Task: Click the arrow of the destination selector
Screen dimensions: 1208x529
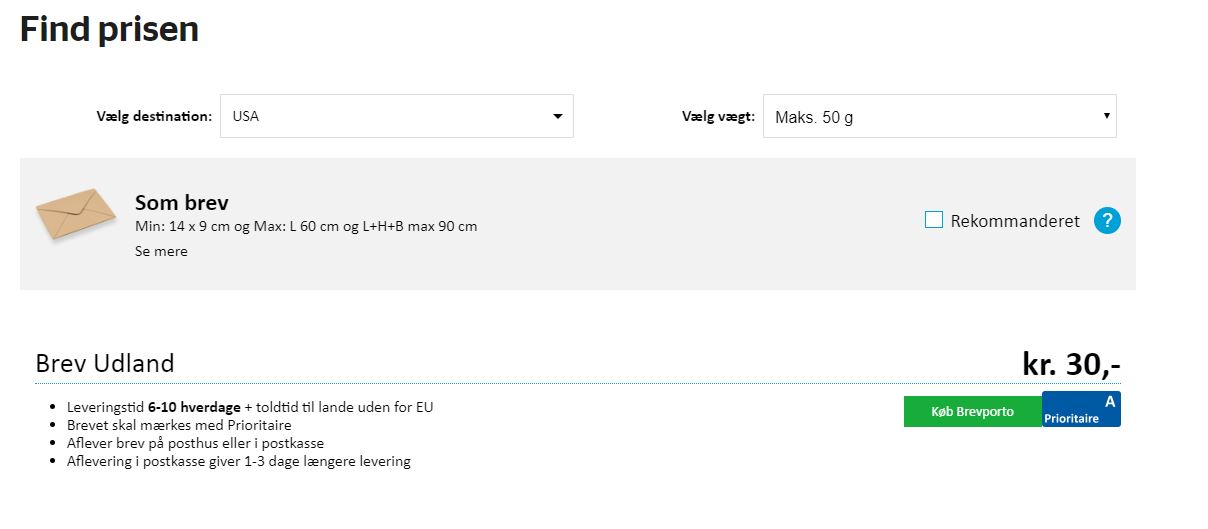Action: coord(558,117)
